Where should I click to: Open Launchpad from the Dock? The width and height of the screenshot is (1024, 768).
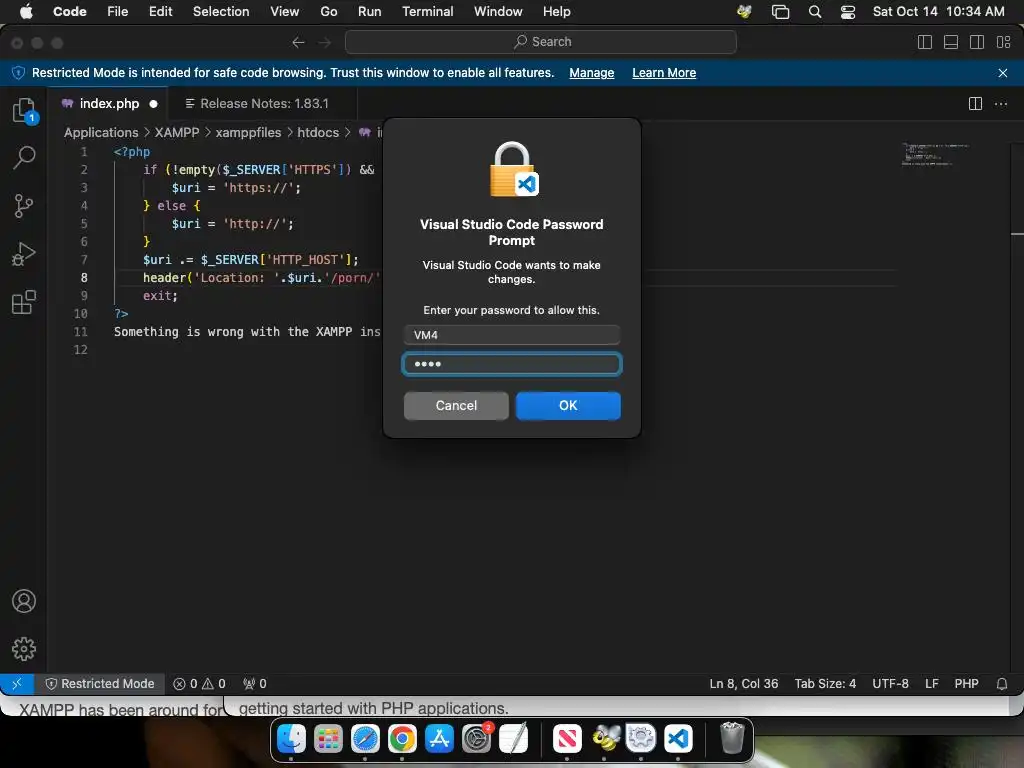coord(328,739)
